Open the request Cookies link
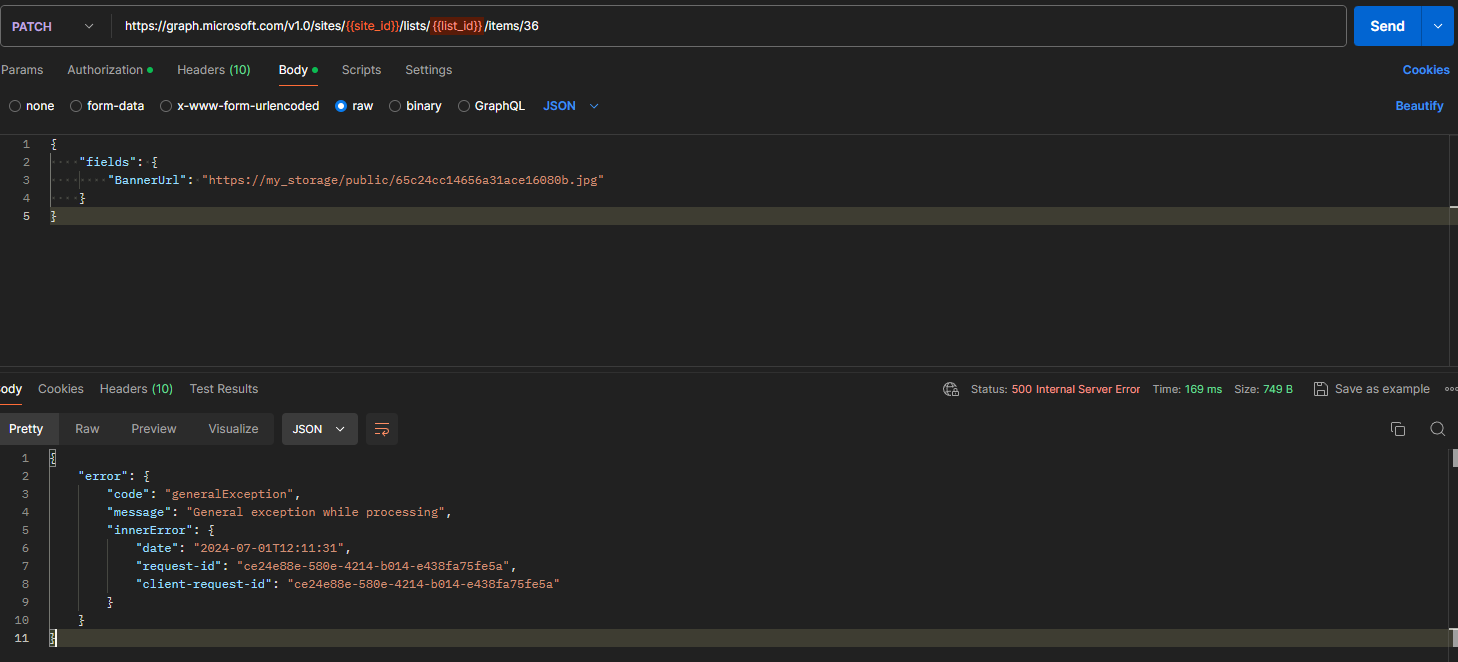Image resolution: width=1458 pixels, height=662 pixels. (x=1426, y=70)
